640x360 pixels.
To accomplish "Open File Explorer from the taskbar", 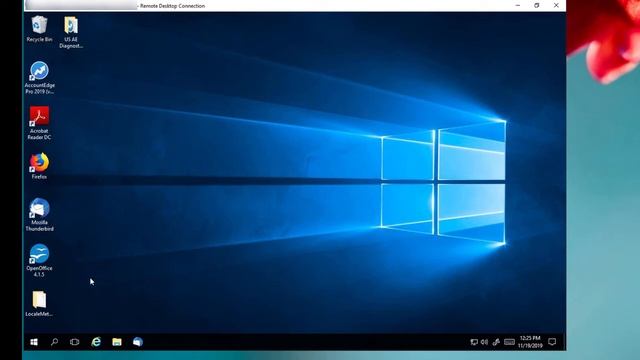I will 117,342.
